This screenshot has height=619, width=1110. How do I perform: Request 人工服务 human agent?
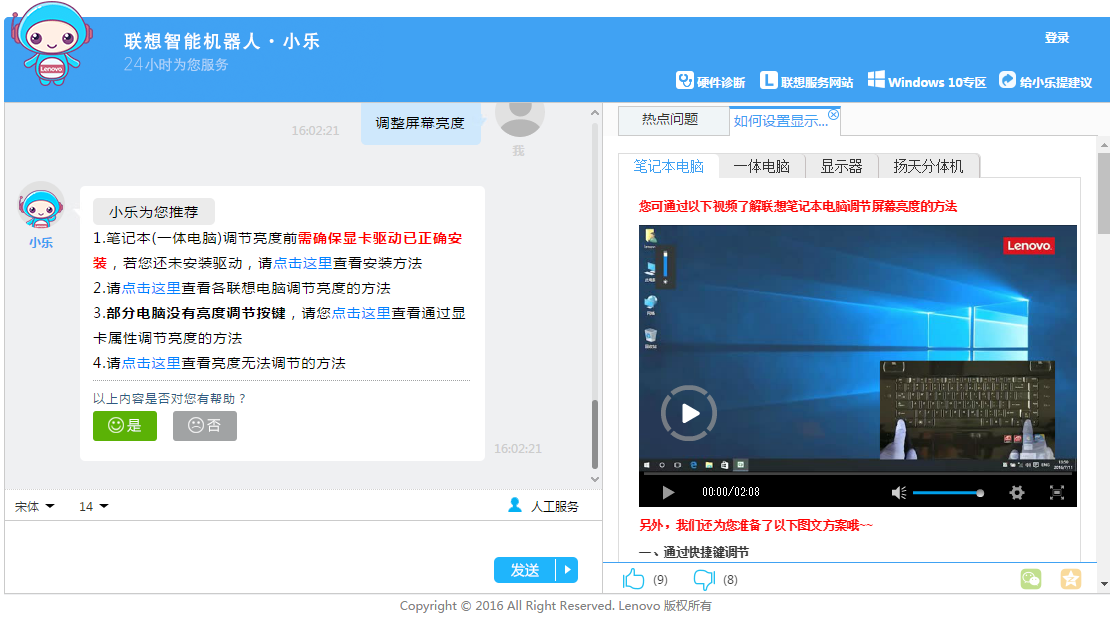tap(544, 506)
